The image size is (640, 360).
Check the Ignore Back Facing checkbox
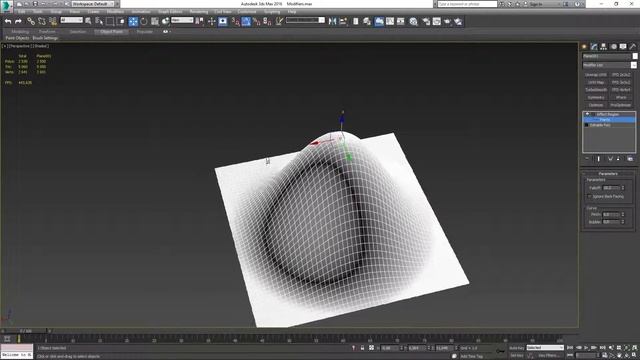point(589,196)
